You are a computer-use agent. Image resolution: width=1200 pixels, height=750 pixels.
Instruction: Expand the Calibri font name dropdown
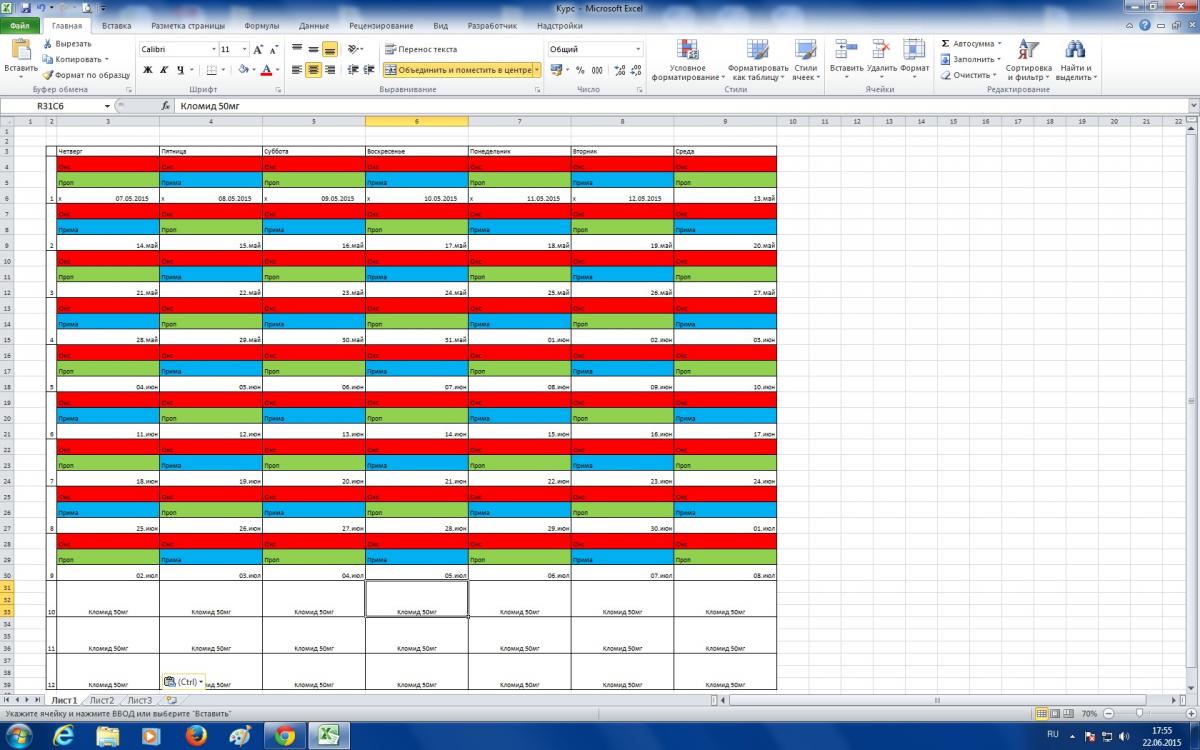pyautogui.click(x=213, y=49)
